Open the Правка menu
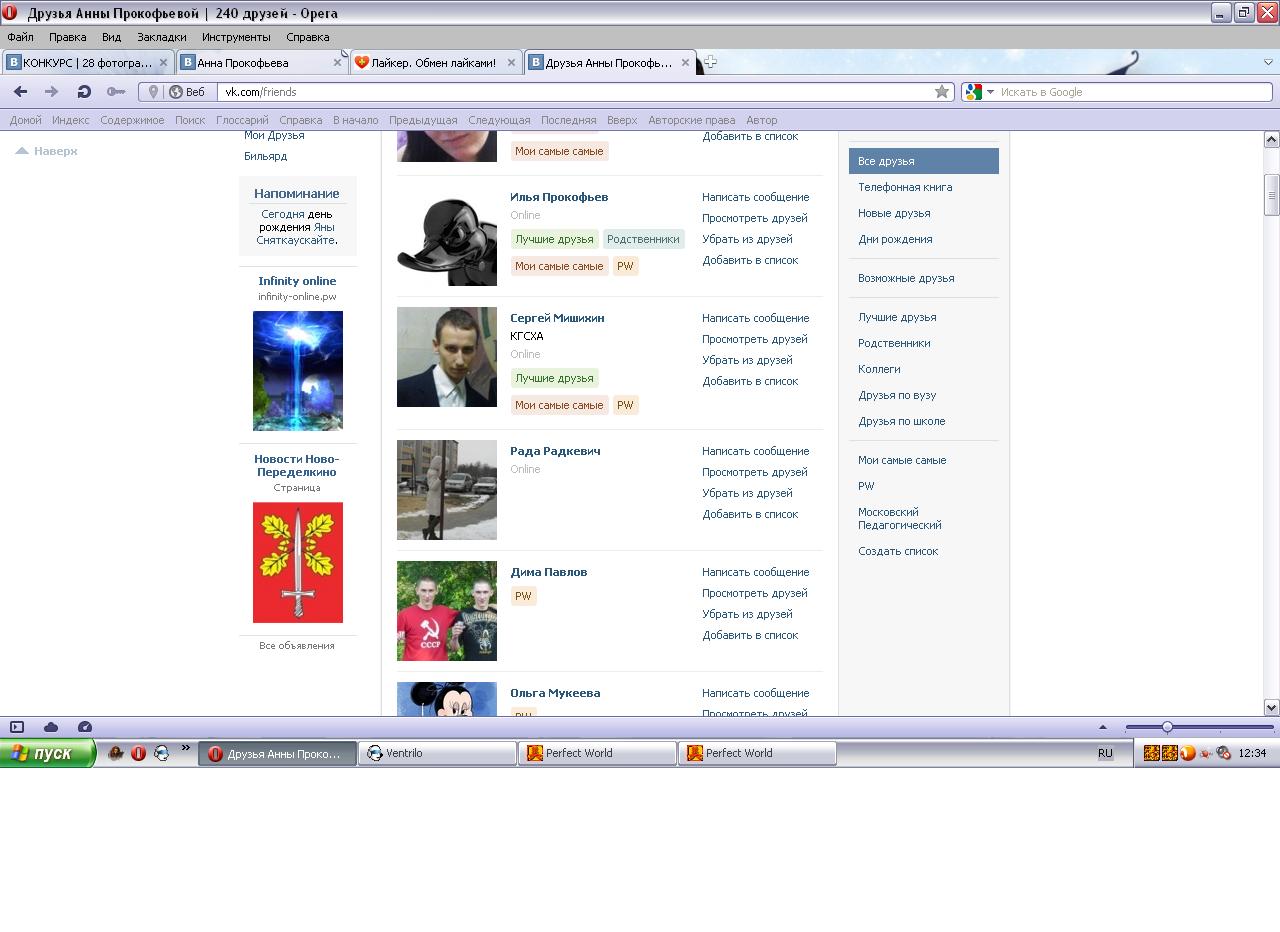This screenshot has height=932, width=1280. click(67, 37)
